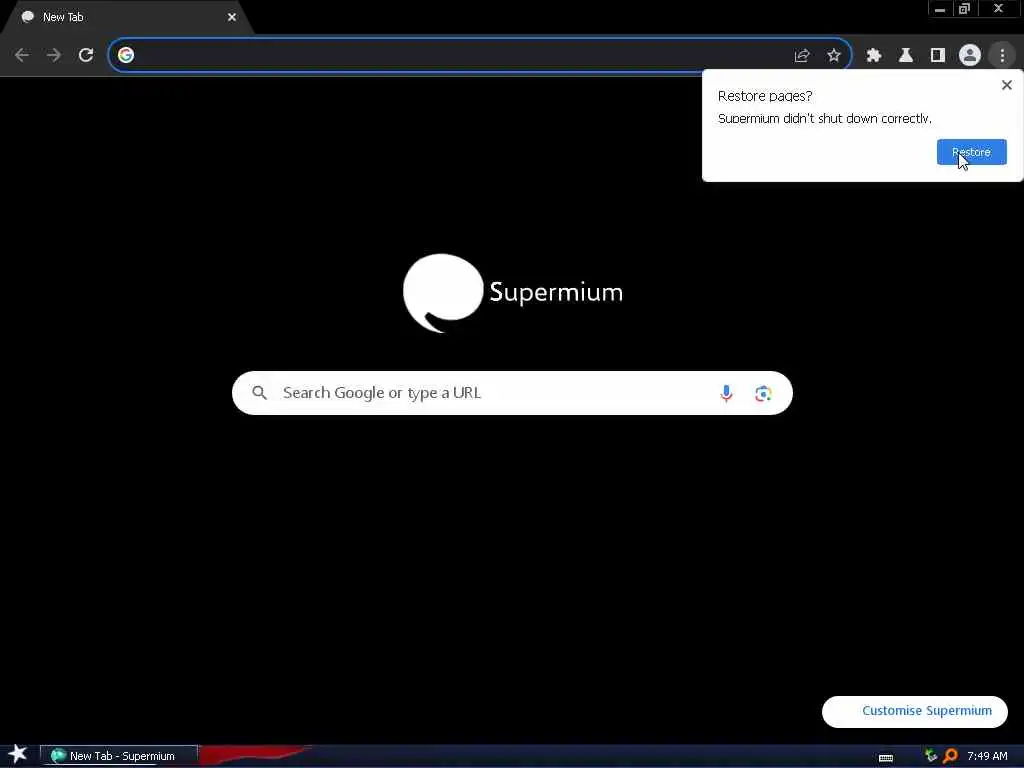Open the experiments flask icon
1024x768 pixels.
click(x=906, y=56)
